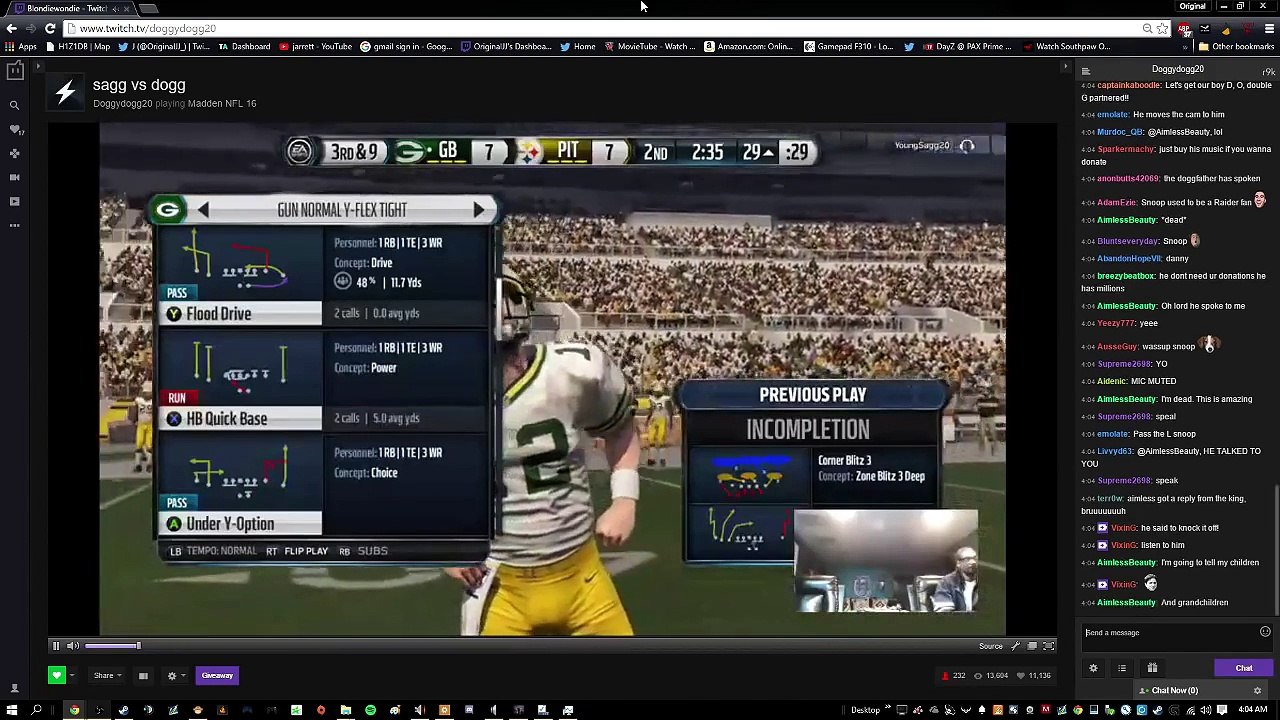Open the H1Z1DB | Map bookmark
The width and height of the screenshot is (1280, 720).
tap(78, 46)
